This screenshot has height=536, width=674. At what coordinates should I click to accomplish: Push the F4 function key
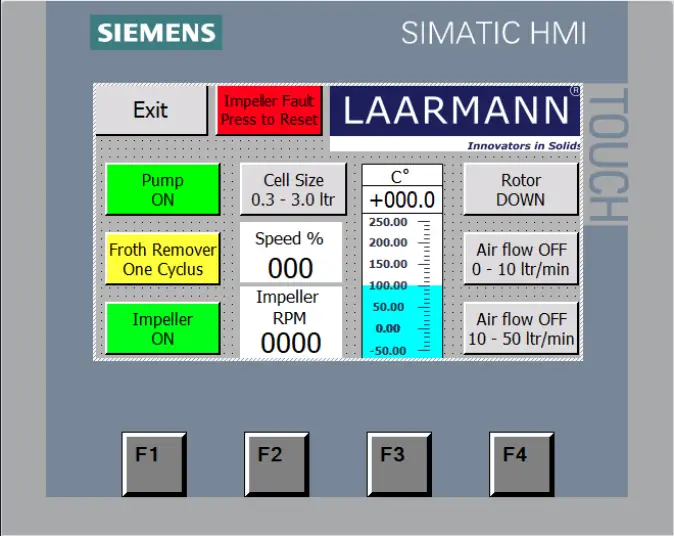click(522, 465)
